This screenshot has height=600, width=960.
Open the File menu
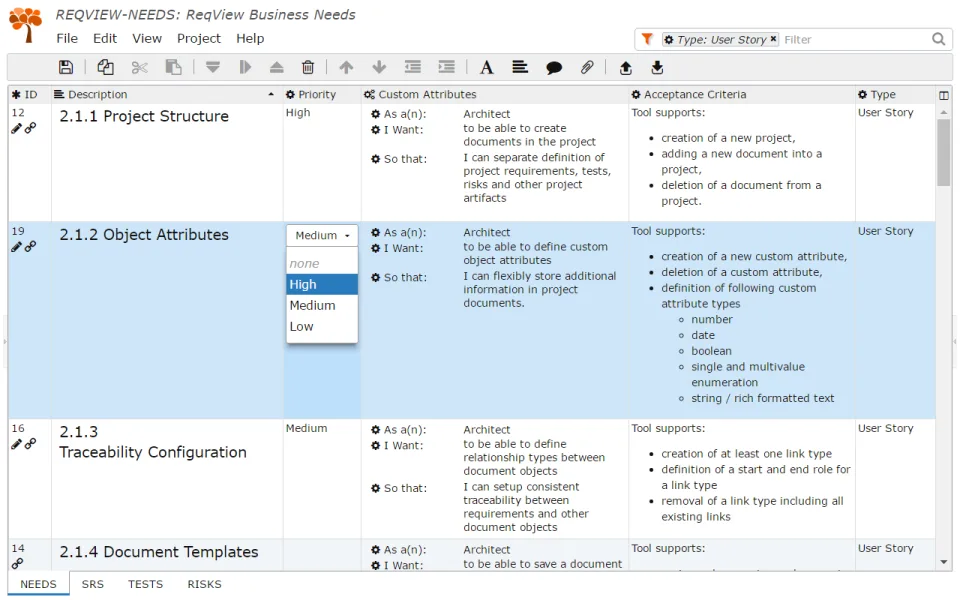tap(67, 39)
